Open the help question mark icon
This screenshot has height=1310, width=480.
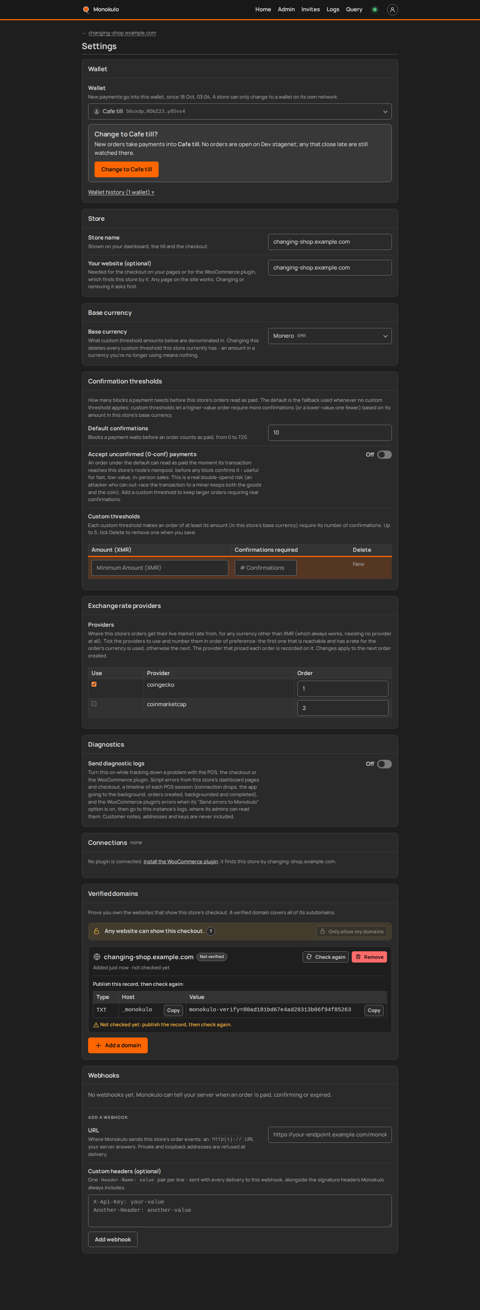click(x=211, y=931)
